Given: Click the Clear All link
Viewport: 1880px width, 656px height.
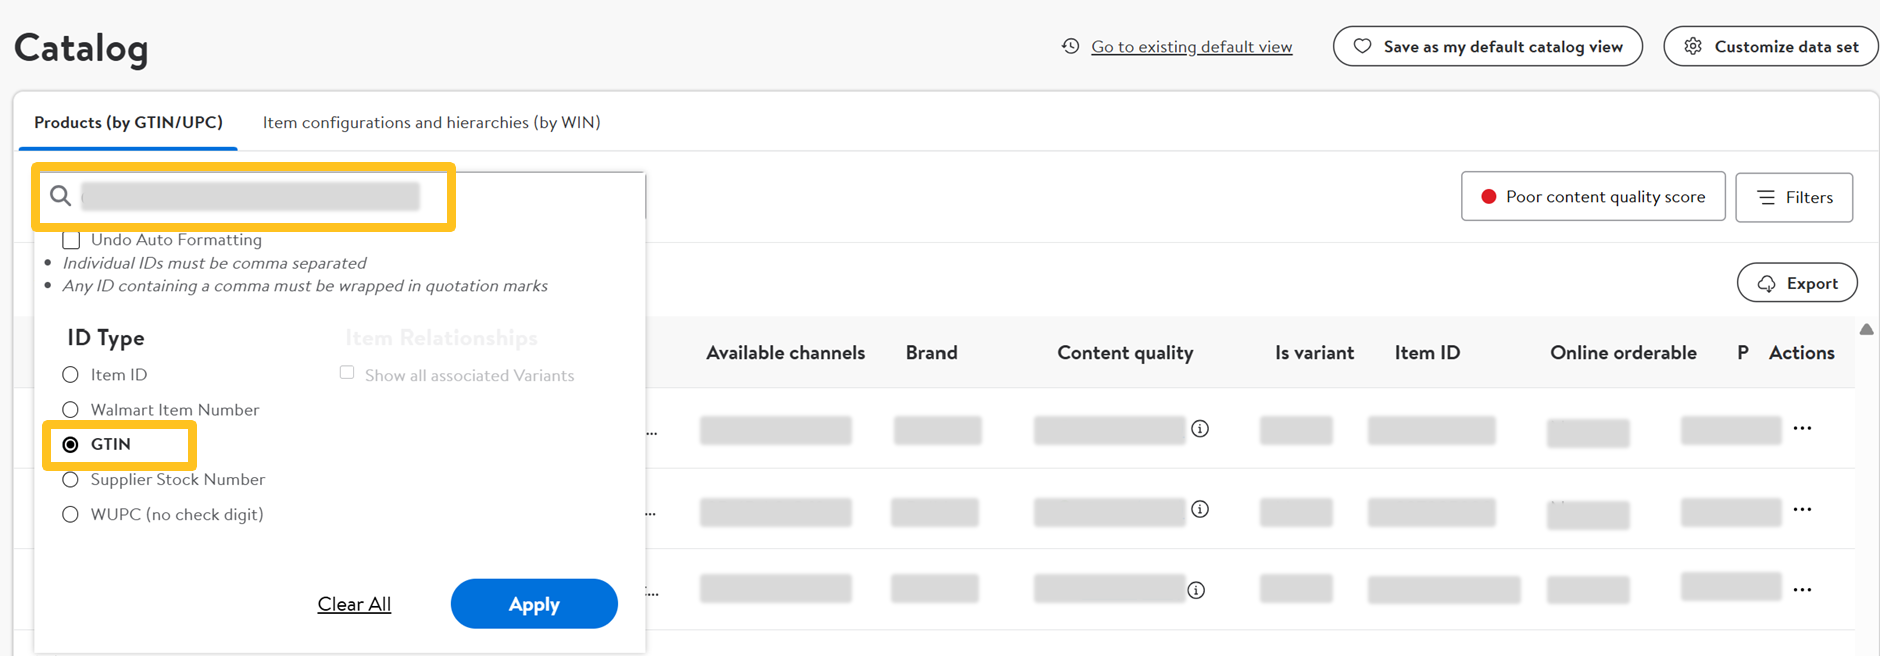Looking at the screenshot, I should coord(354,604).
